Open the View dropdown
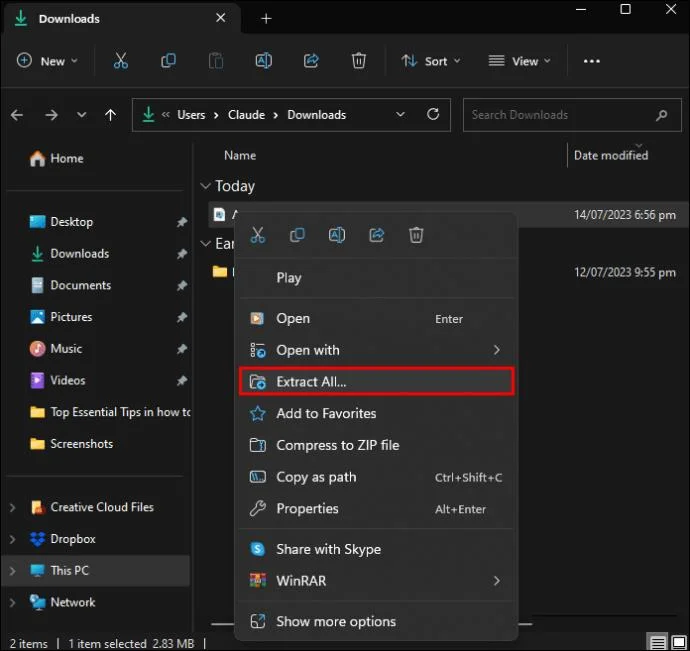690x651 pixels. (520, 61)
